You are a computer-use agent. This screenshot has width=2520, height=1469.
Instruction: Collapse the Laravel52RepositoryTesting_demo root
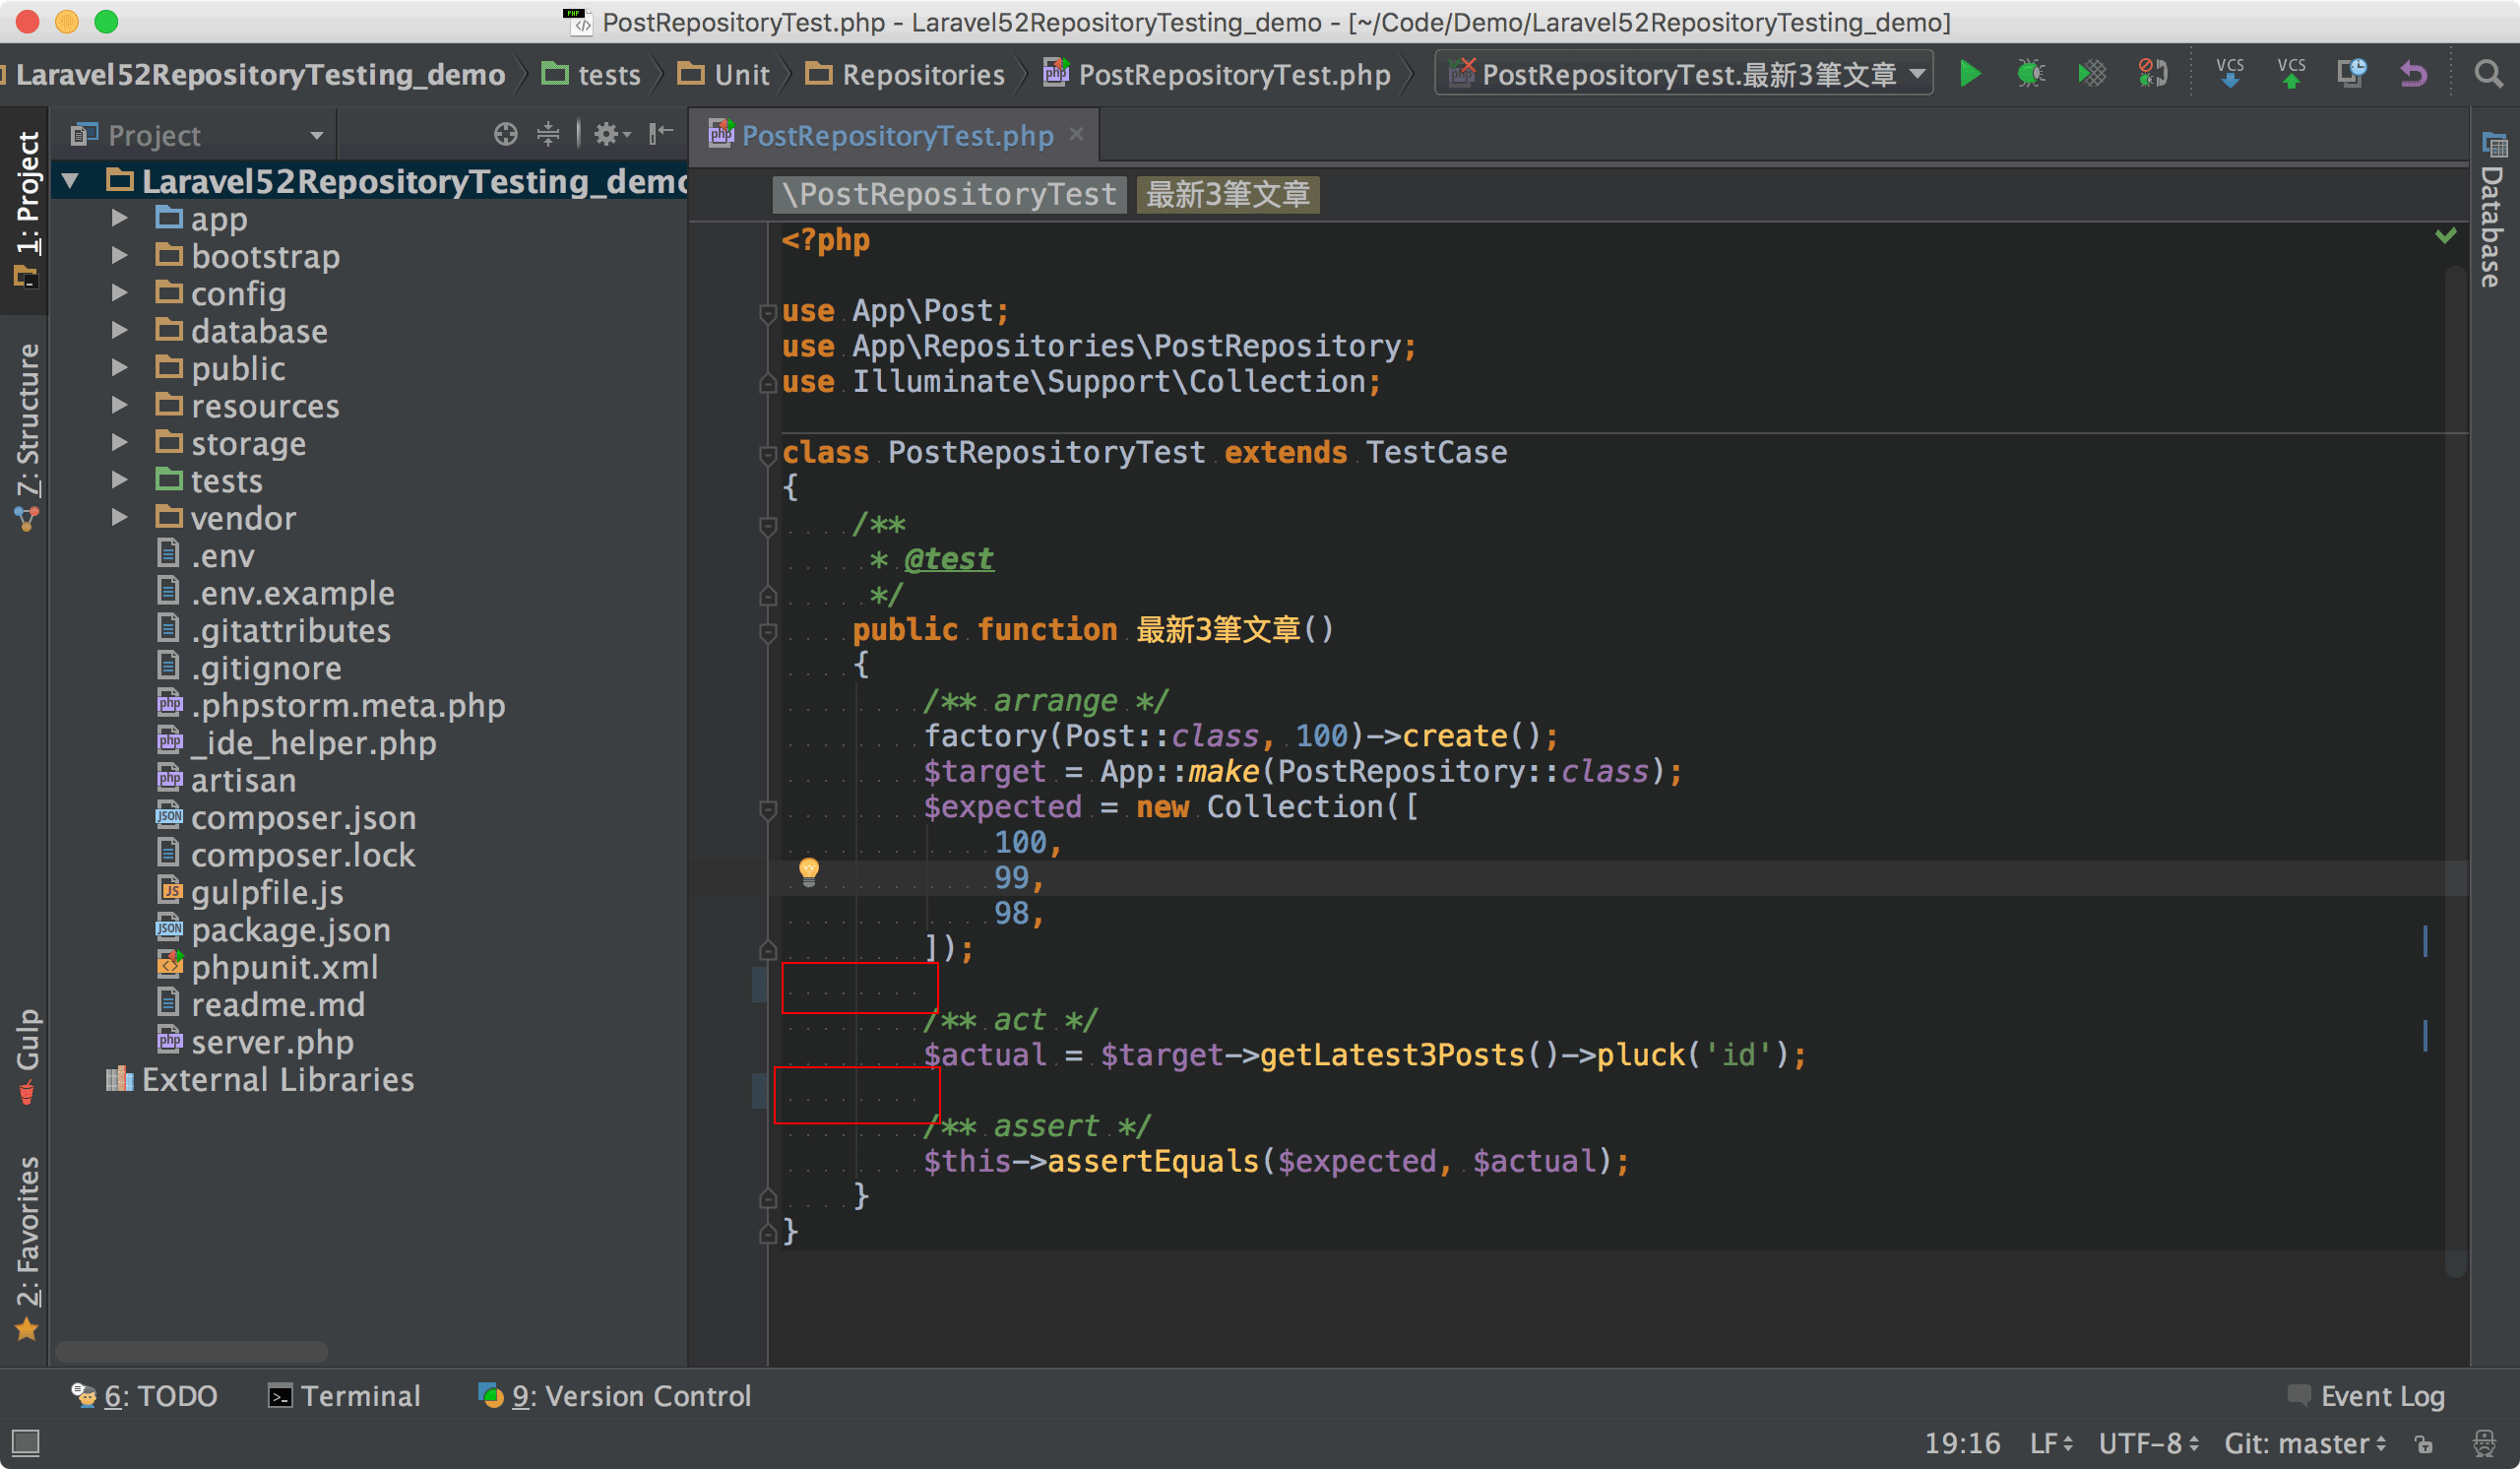coord(70,181)
